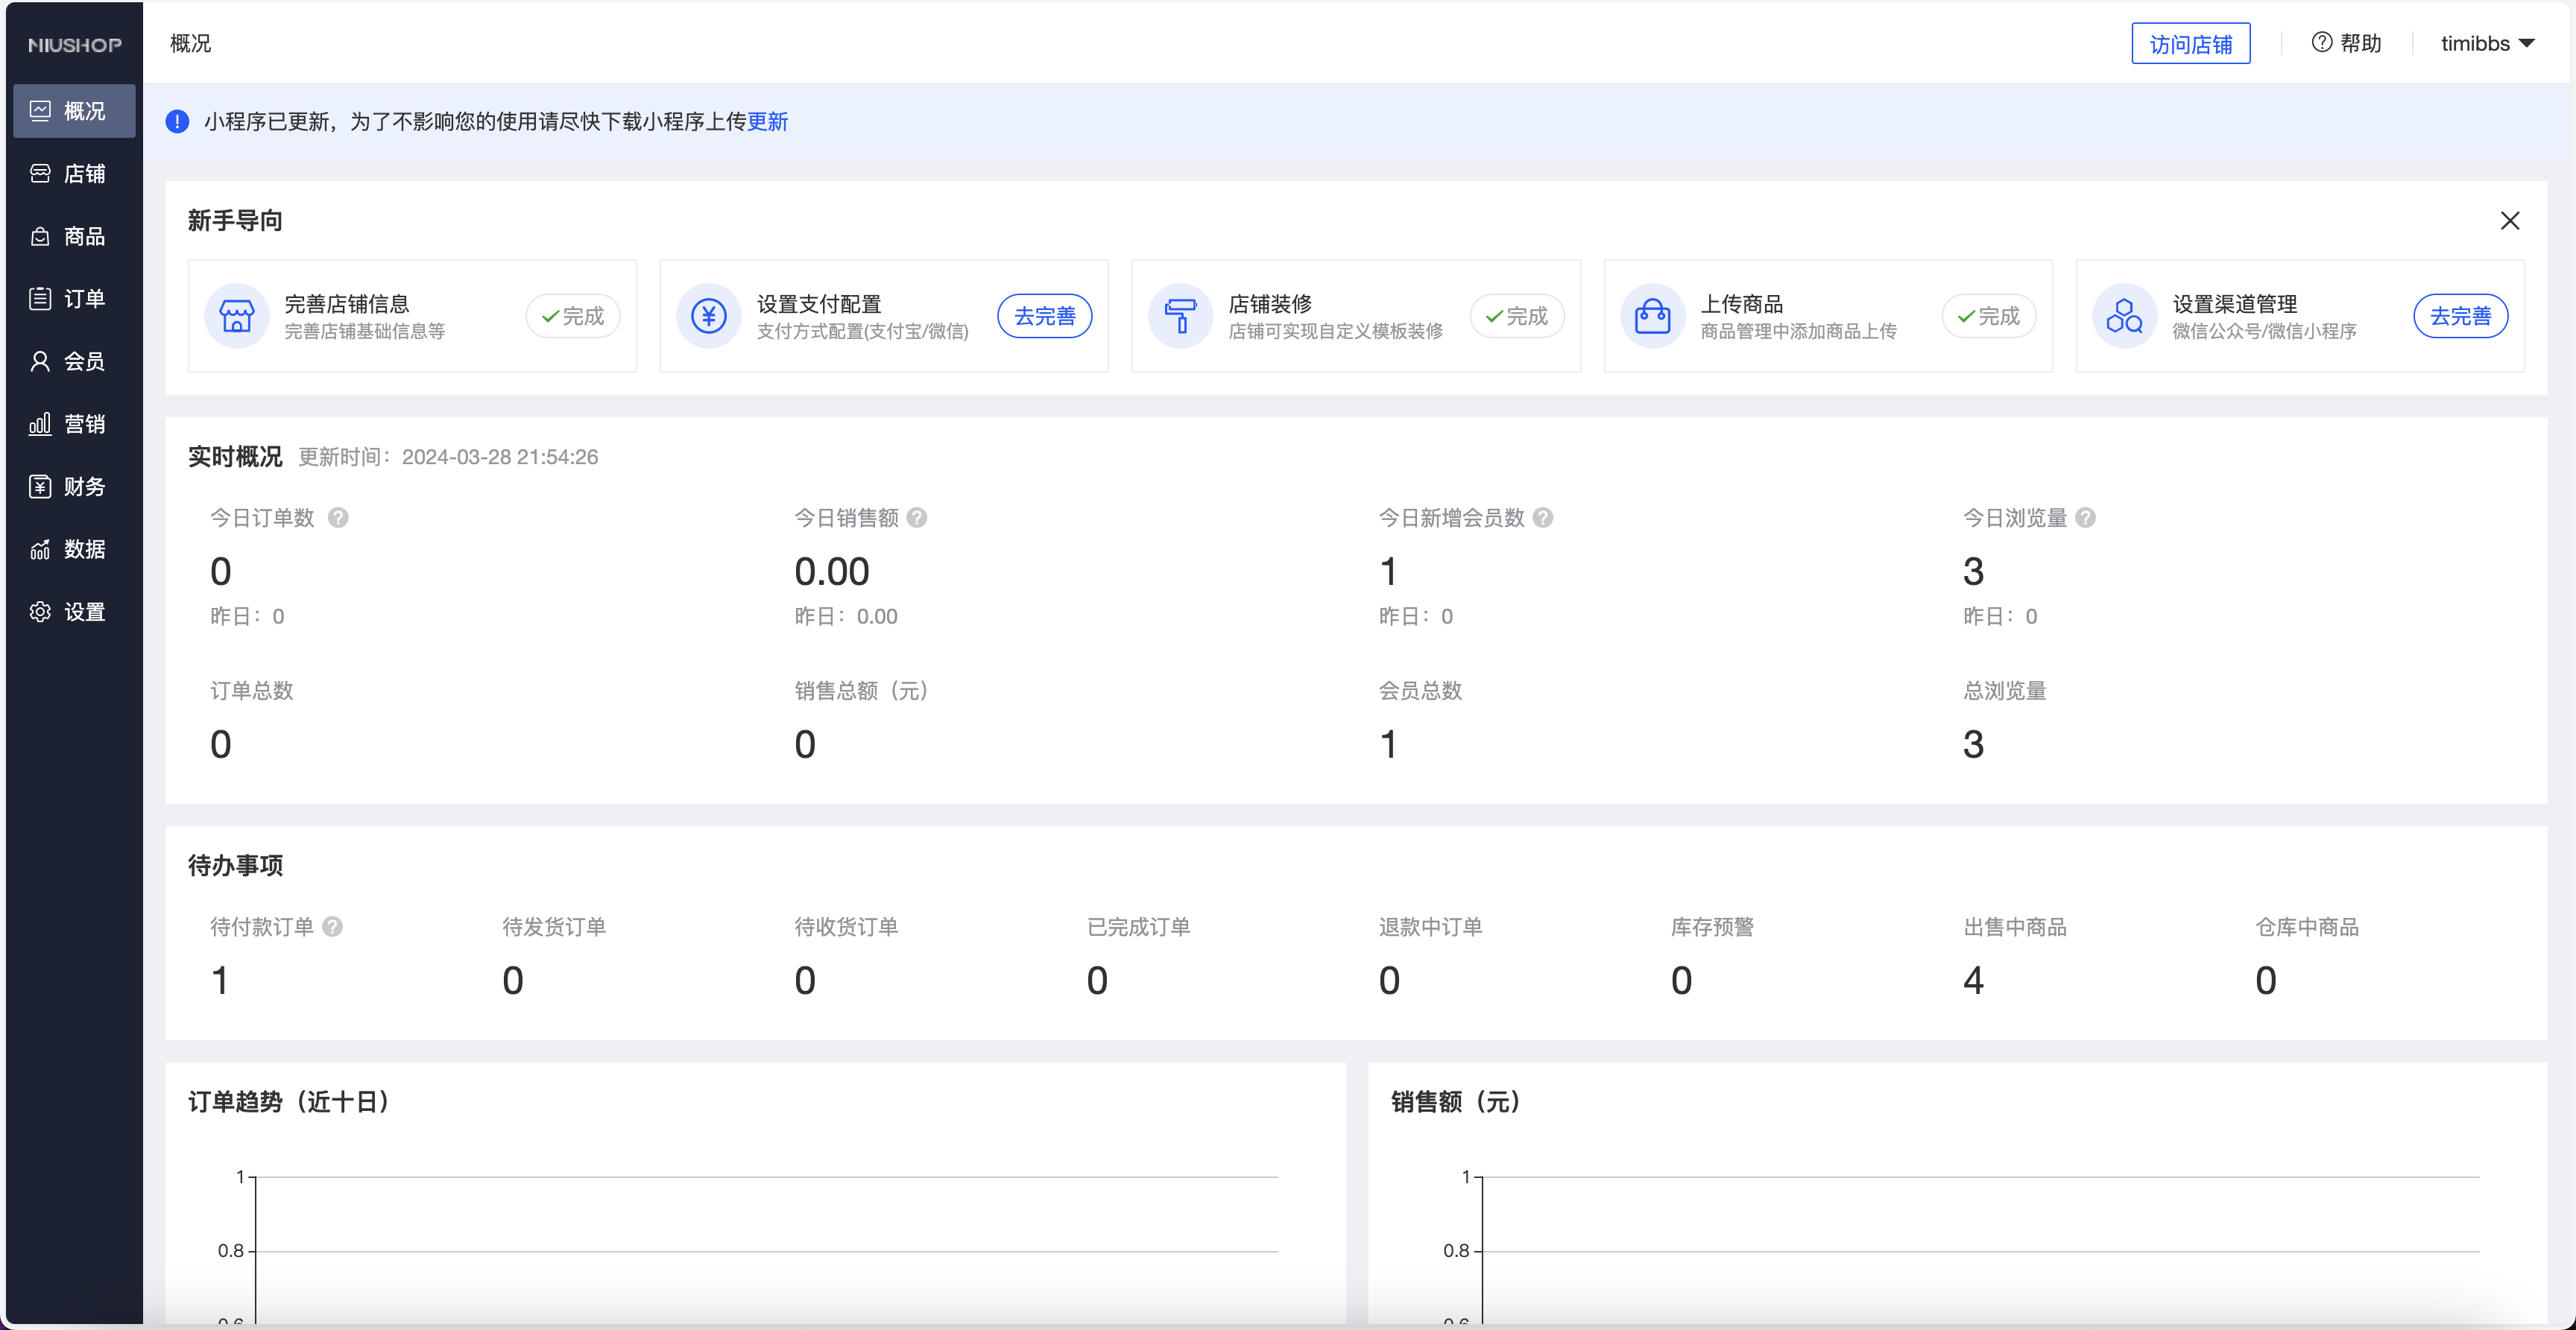Open the 商品 section in the sidebar
The height and width of the screenshot is (1330, 2576).
pos(73,235)
